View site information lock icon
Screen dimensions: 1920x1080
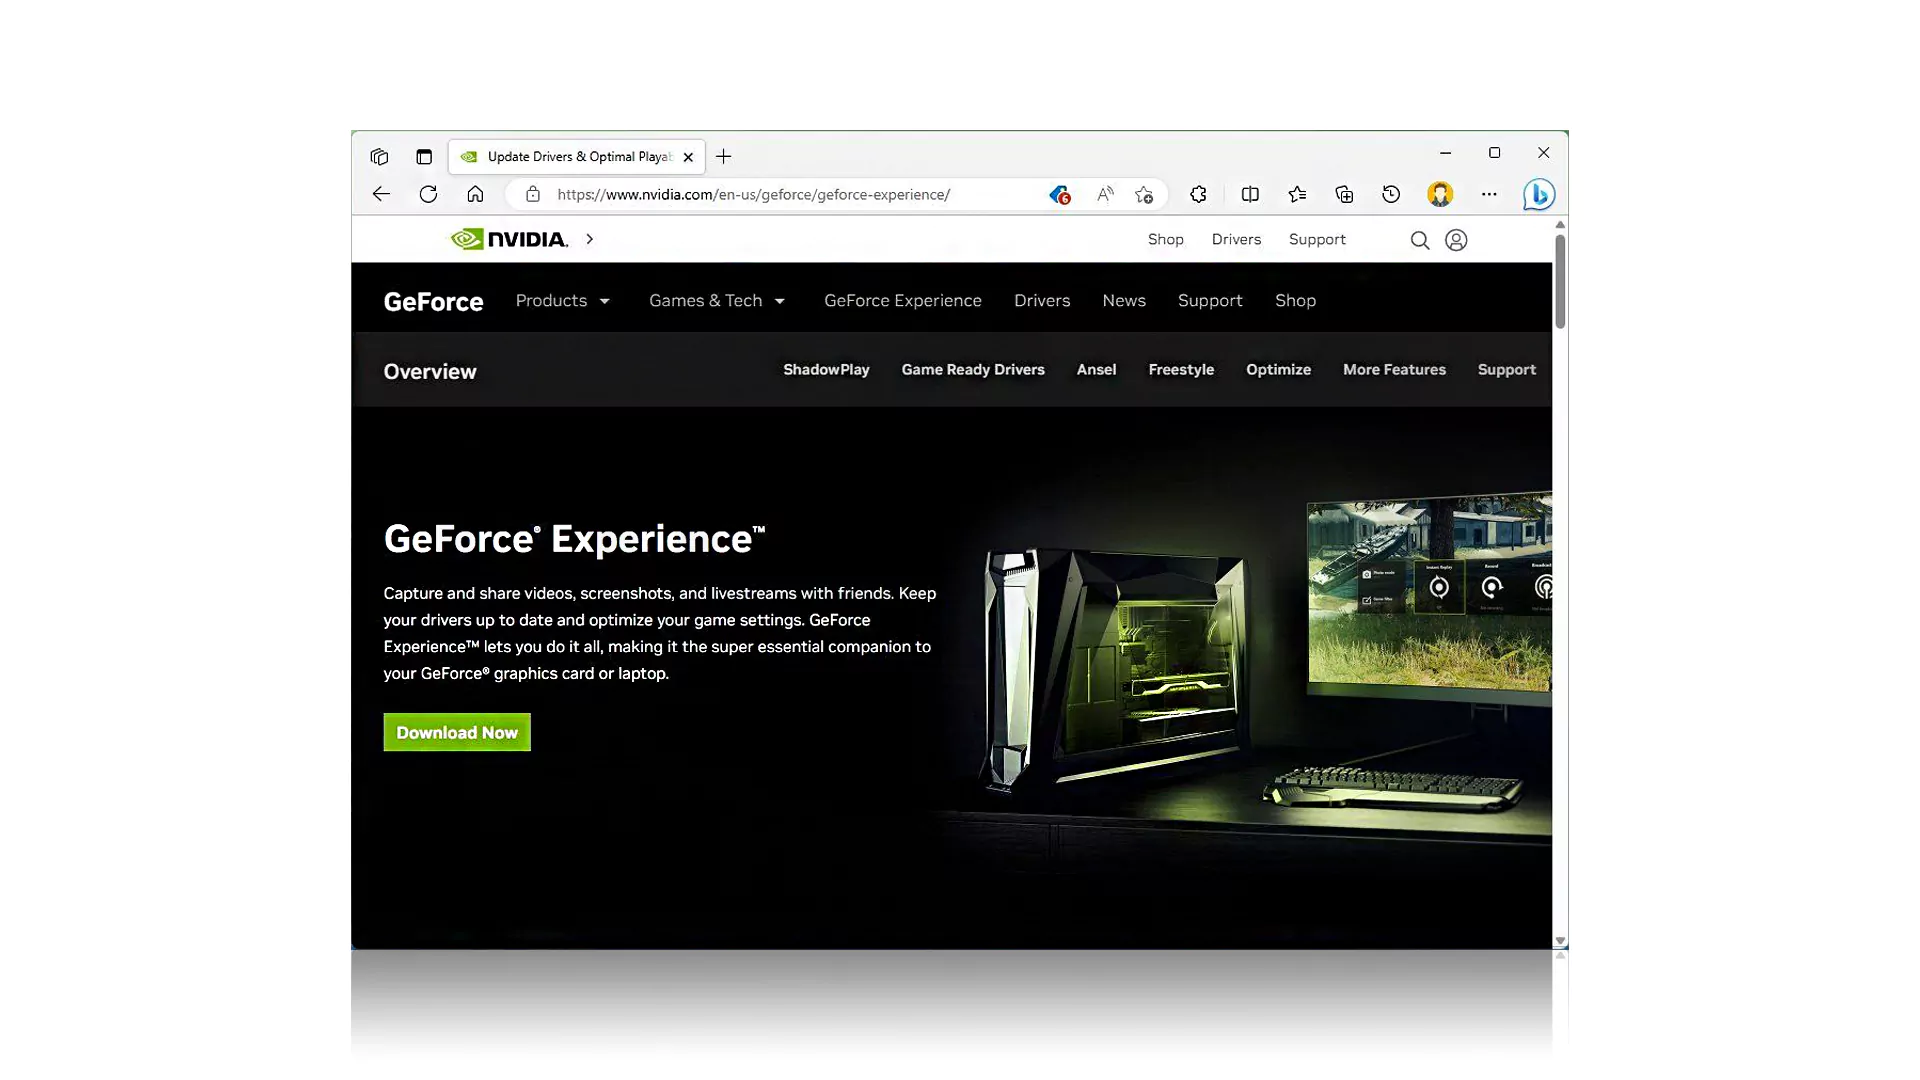tap(533, 194)
